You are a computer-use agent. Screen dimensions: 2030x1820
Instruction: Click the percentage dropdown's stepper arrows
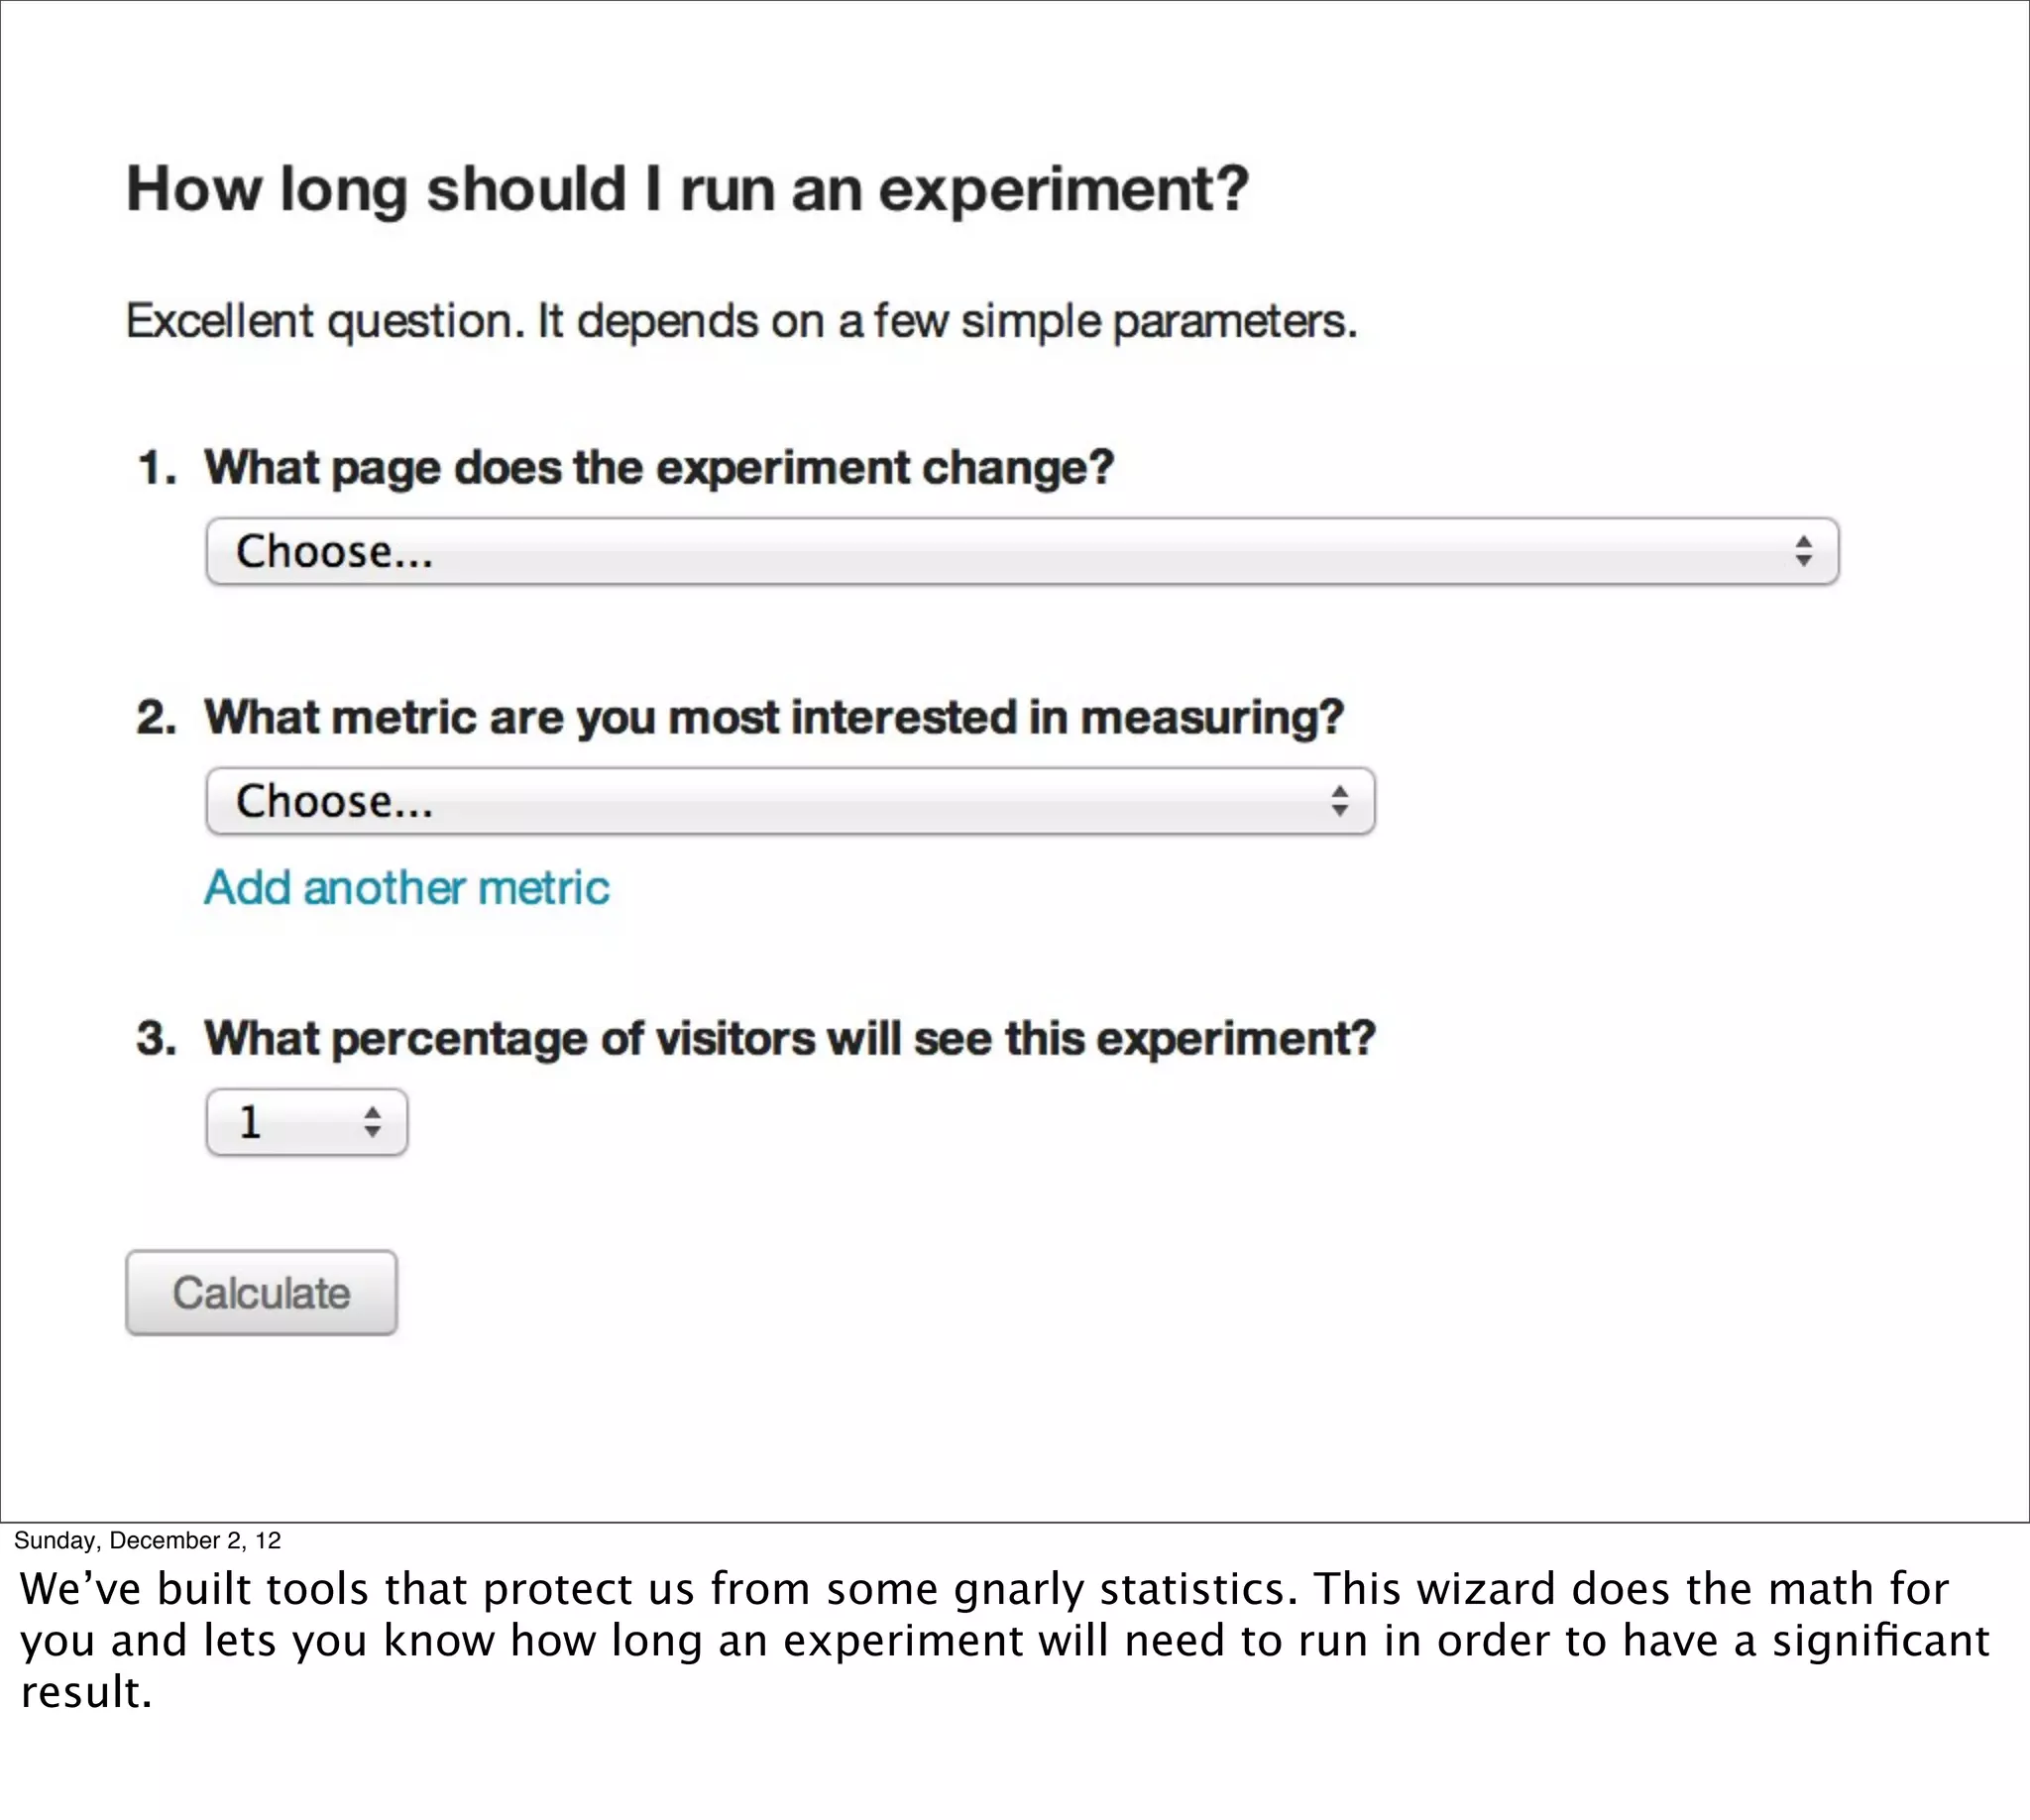[x=372, y=1122]
